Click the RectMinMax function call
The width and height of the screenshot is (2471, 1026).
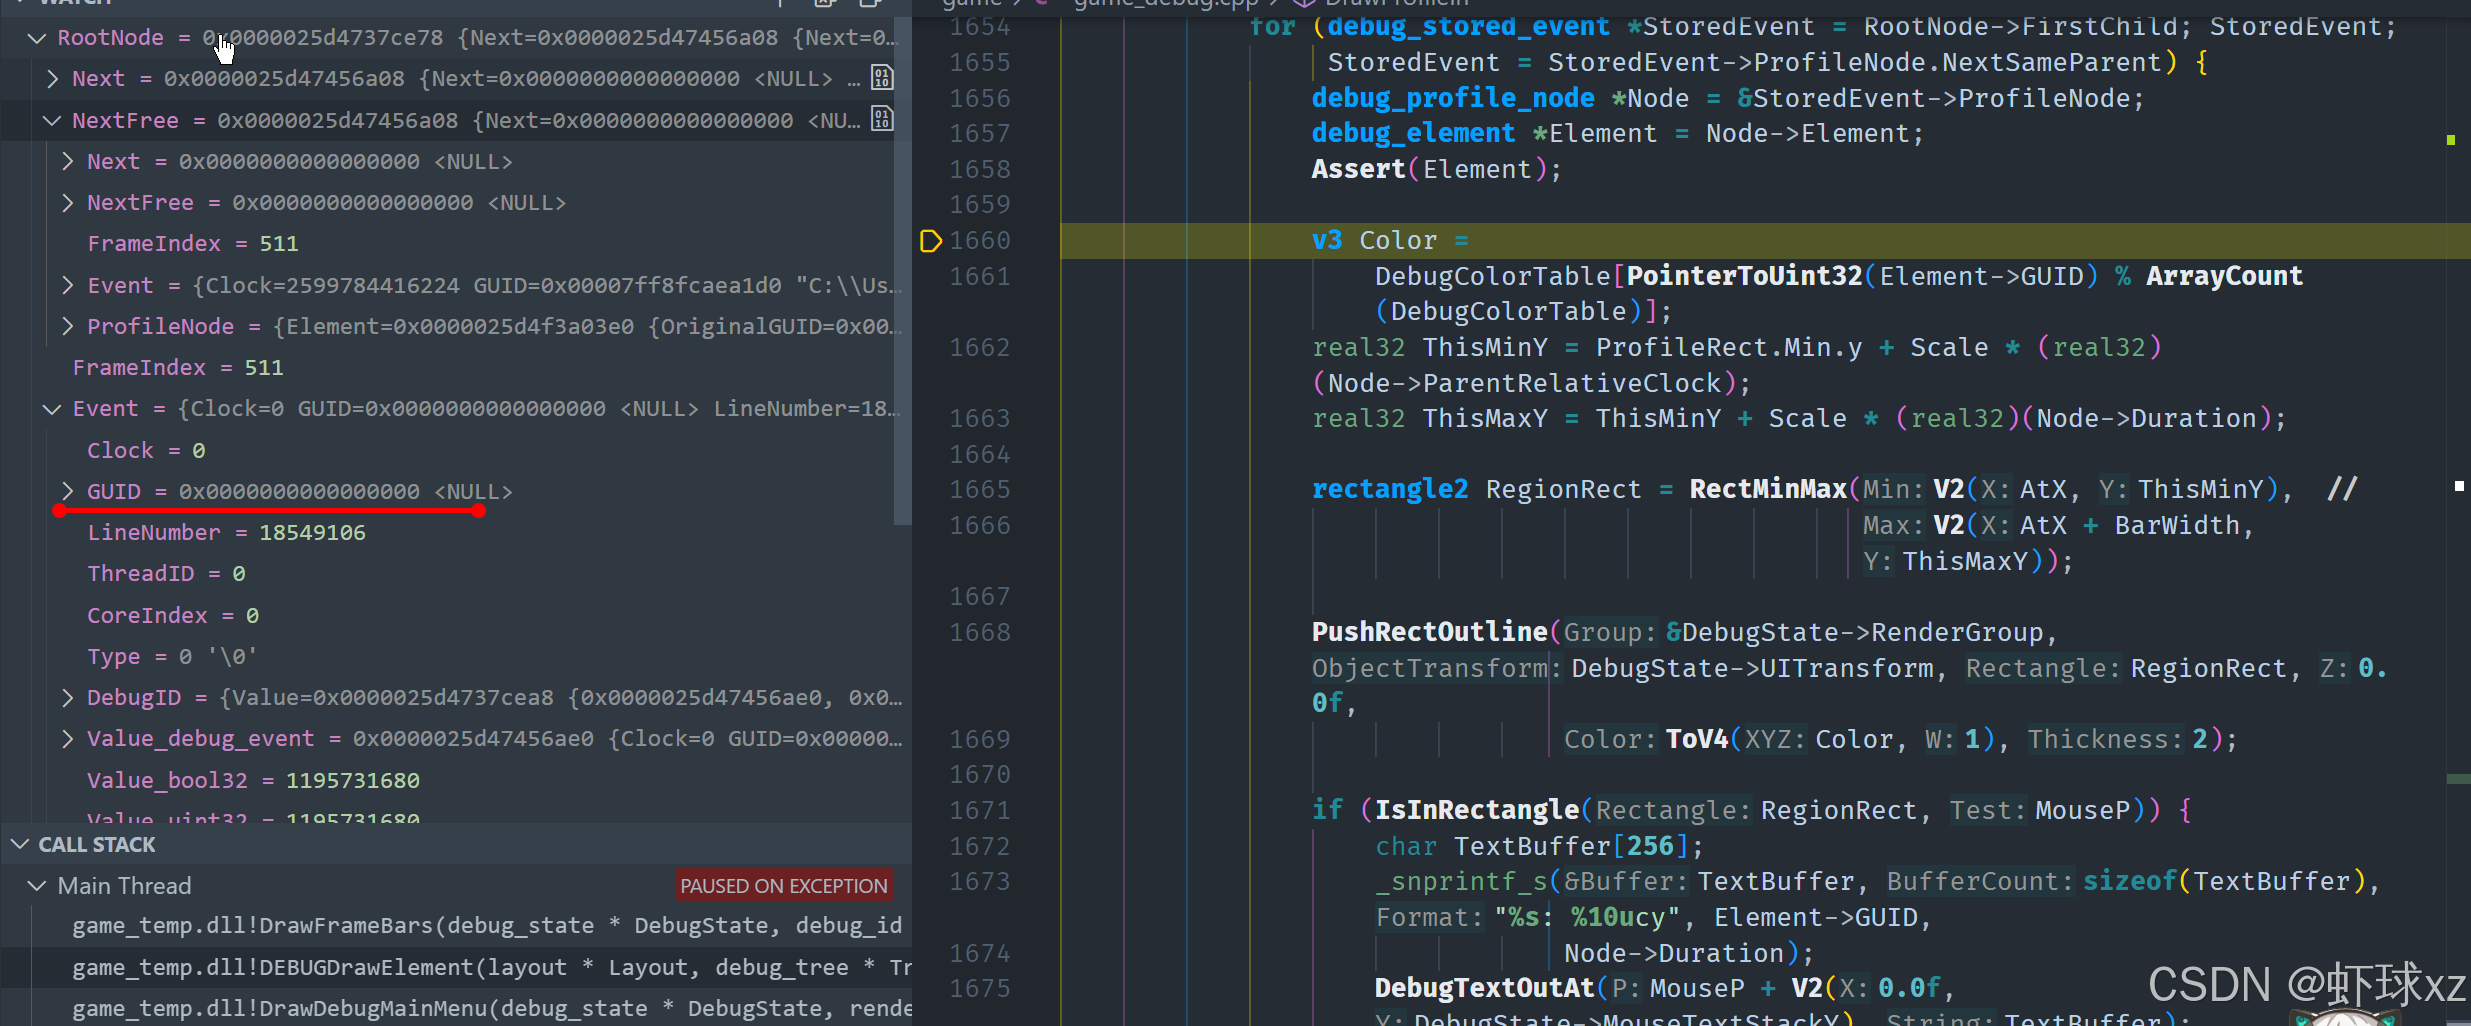1768,490
